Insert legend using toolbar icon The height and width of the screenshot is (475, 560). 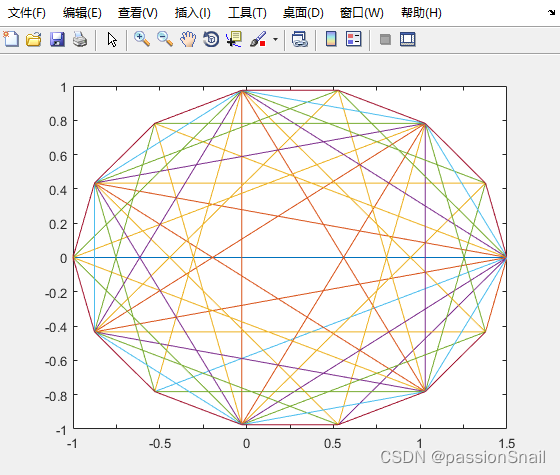(354, 39)
